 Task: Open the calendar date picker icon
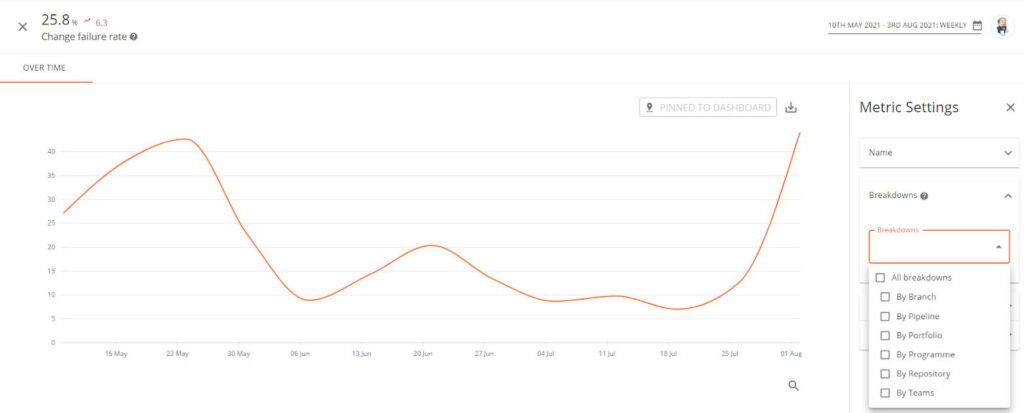(977, 26)
